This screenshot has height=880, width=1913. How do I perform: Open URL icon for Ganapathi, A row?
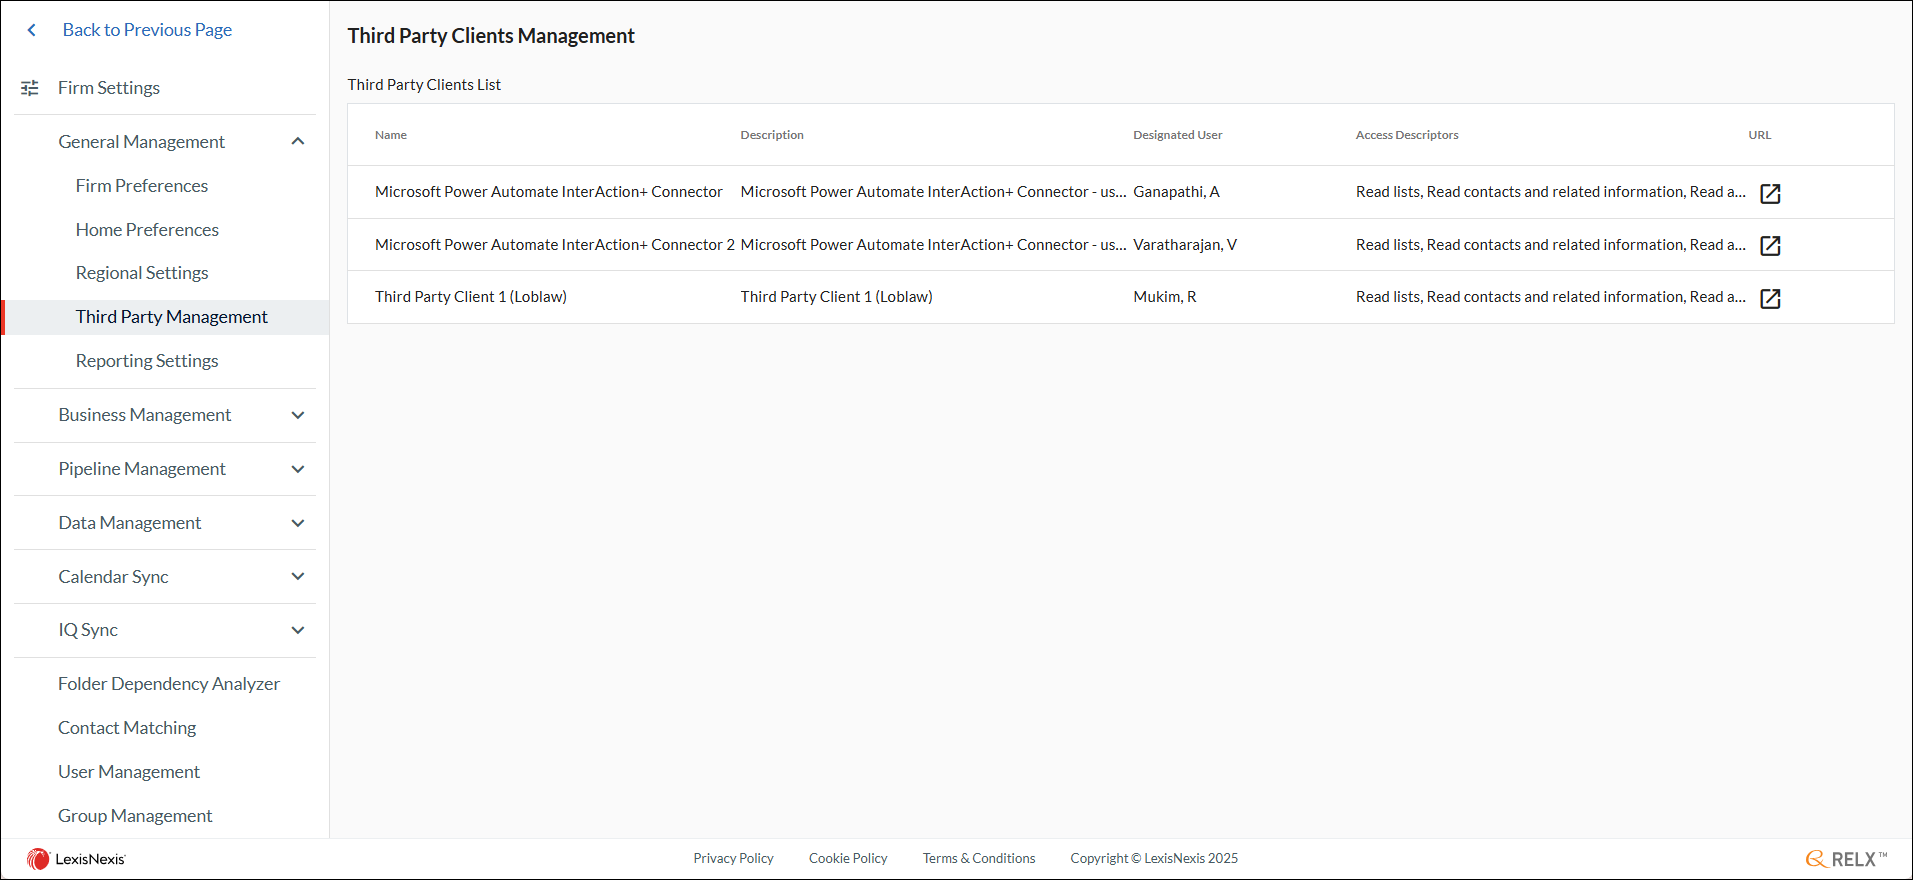click(x=1770, y=193)
